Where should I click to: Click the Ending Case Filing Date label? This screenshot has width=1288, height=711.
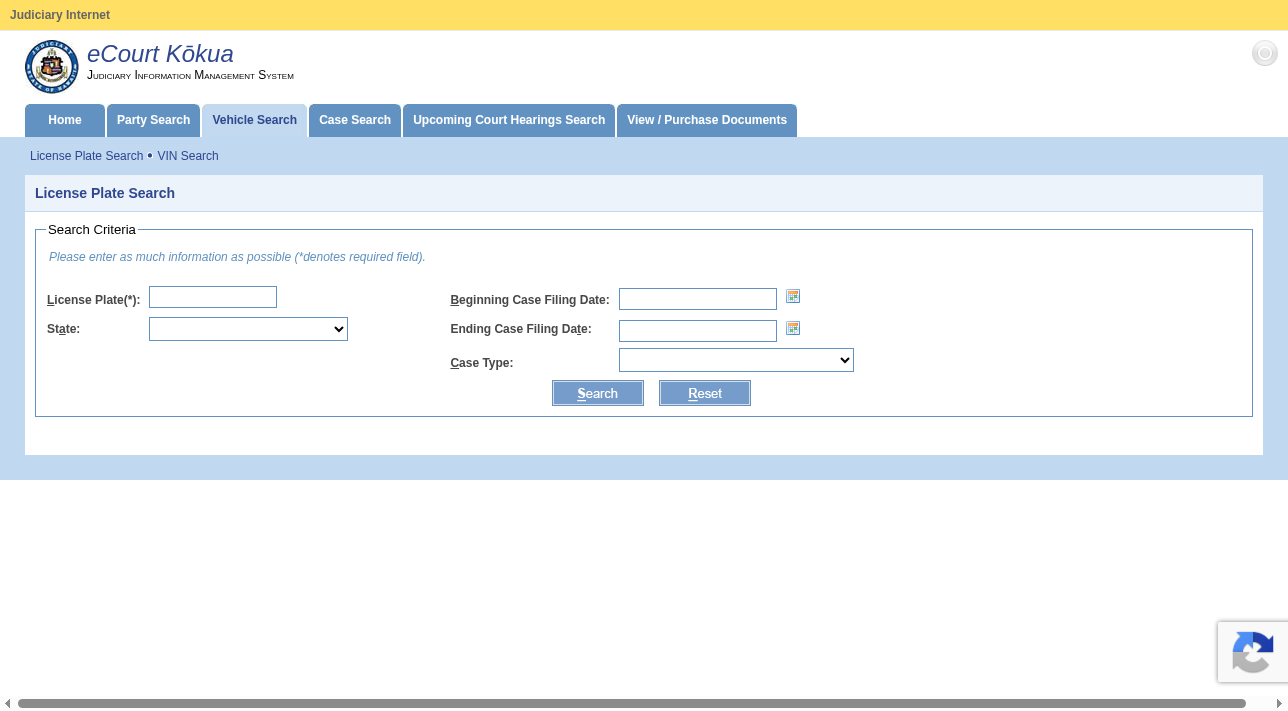click(521, 329)
